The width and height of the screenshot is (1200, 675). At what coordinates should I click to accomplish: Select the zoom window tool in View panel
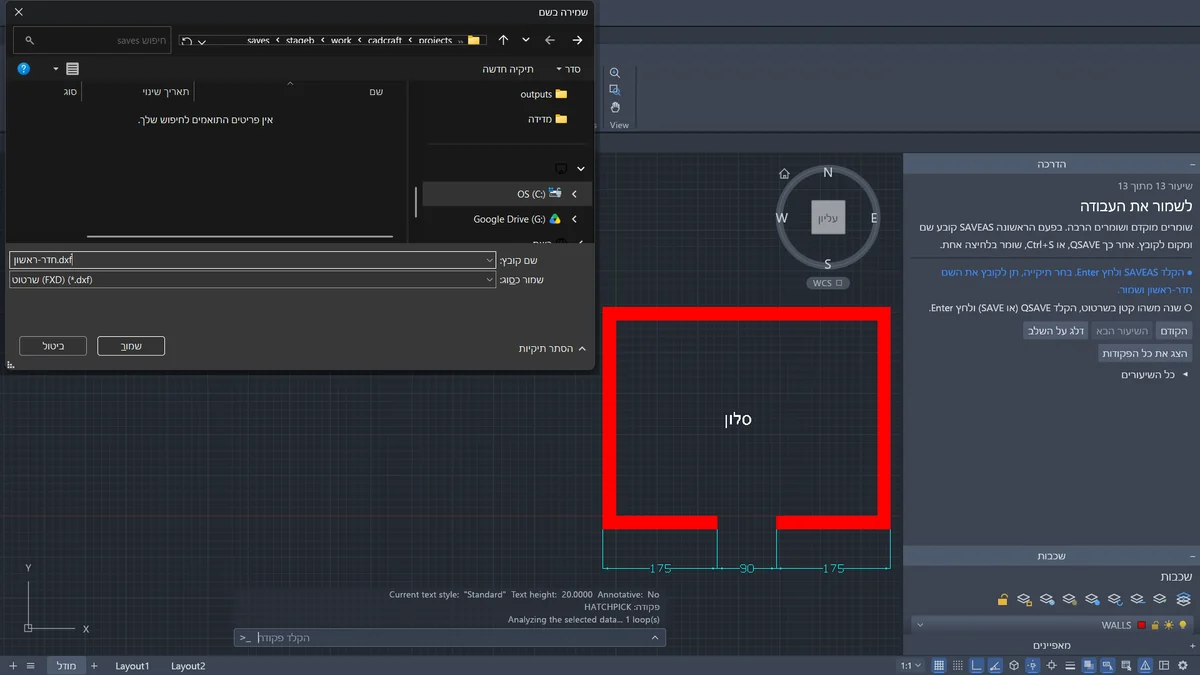point(615,90)
